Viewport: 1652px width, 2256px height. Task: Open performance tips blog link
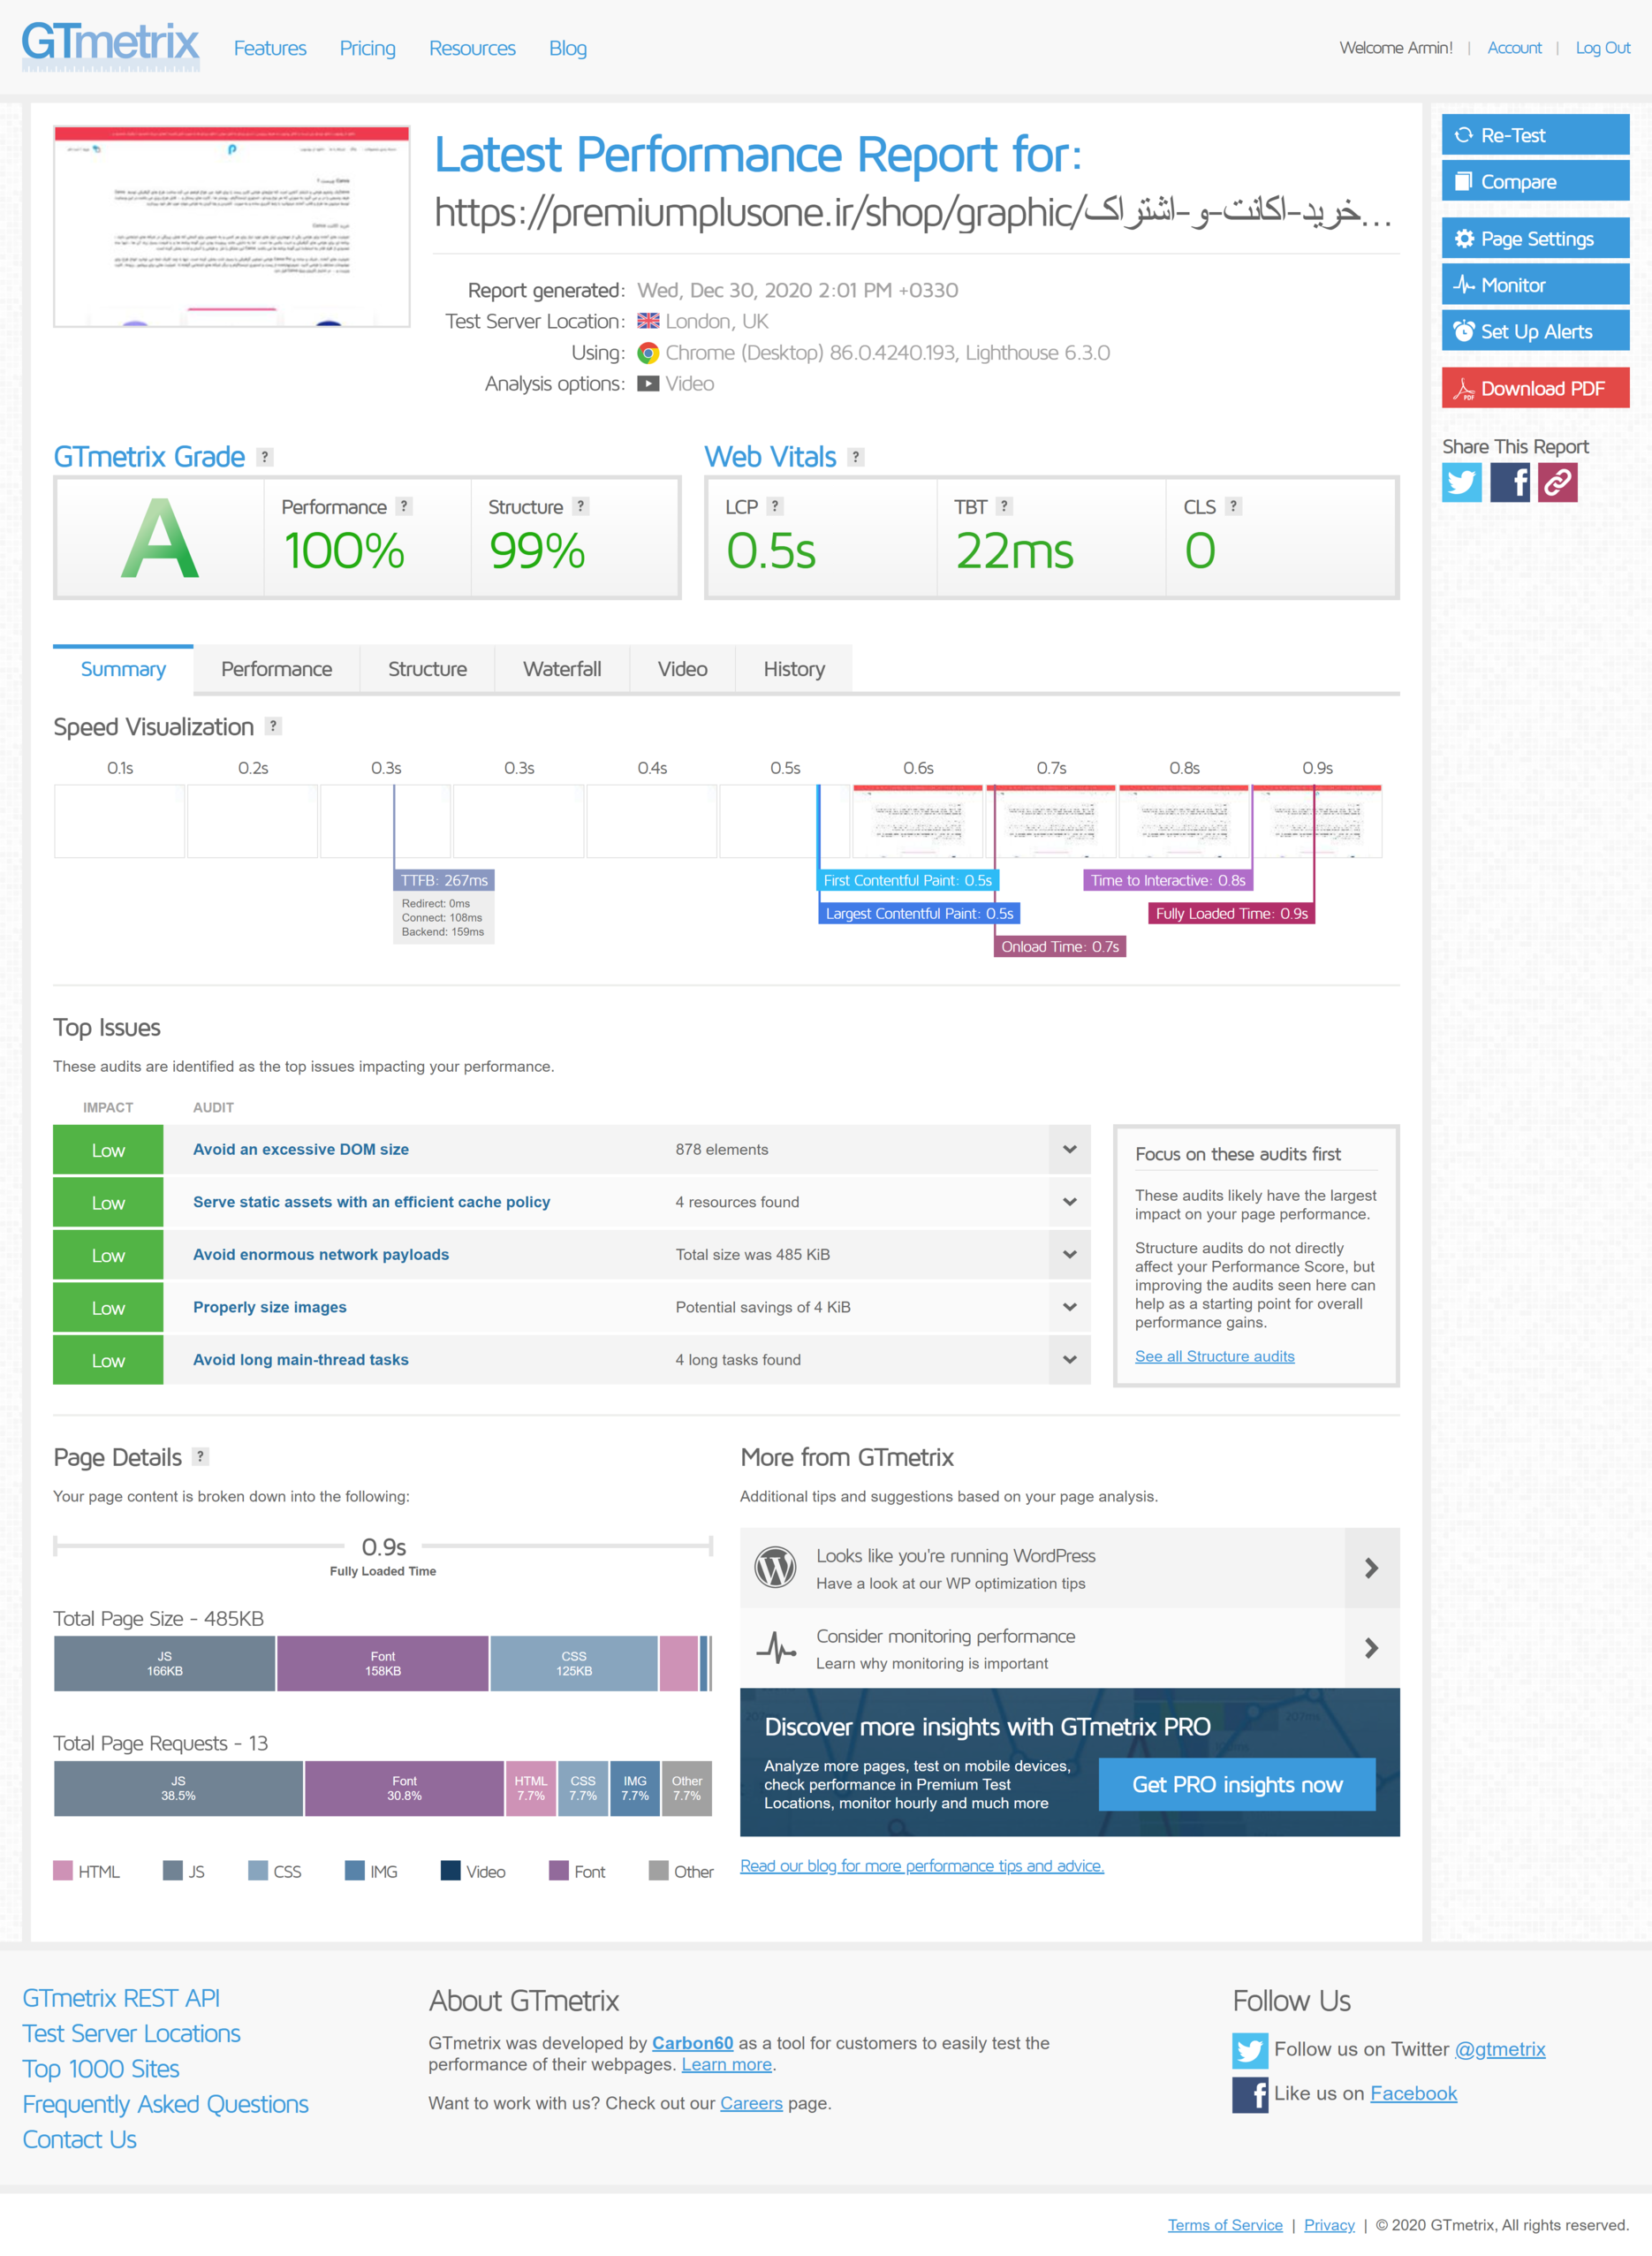(x=921, y=1866)
